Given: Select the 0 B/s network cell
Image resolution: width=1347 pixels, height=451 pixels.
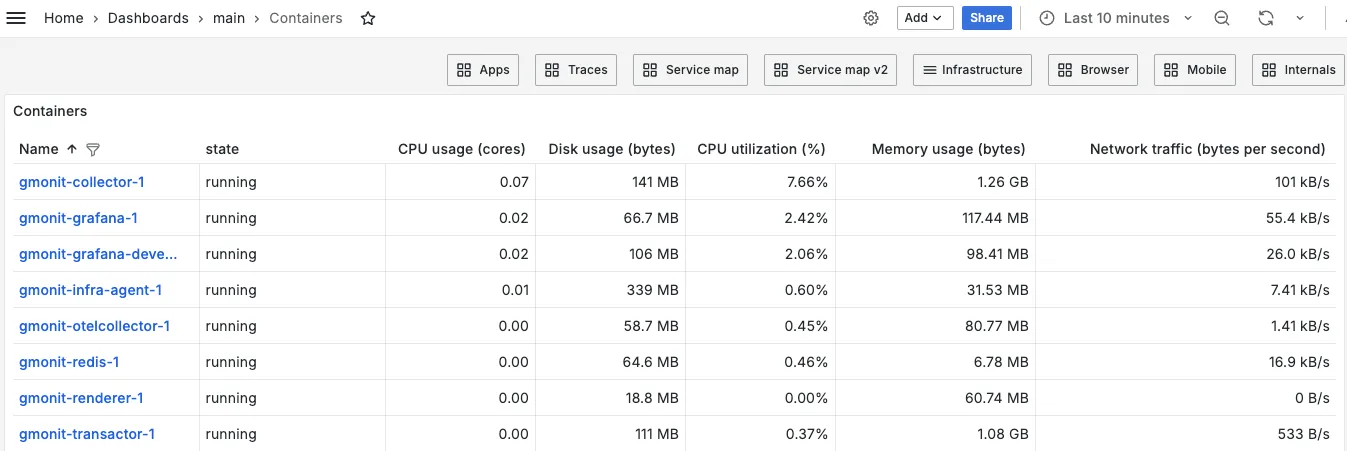Looking at the screenshot, I should 1186,398.
